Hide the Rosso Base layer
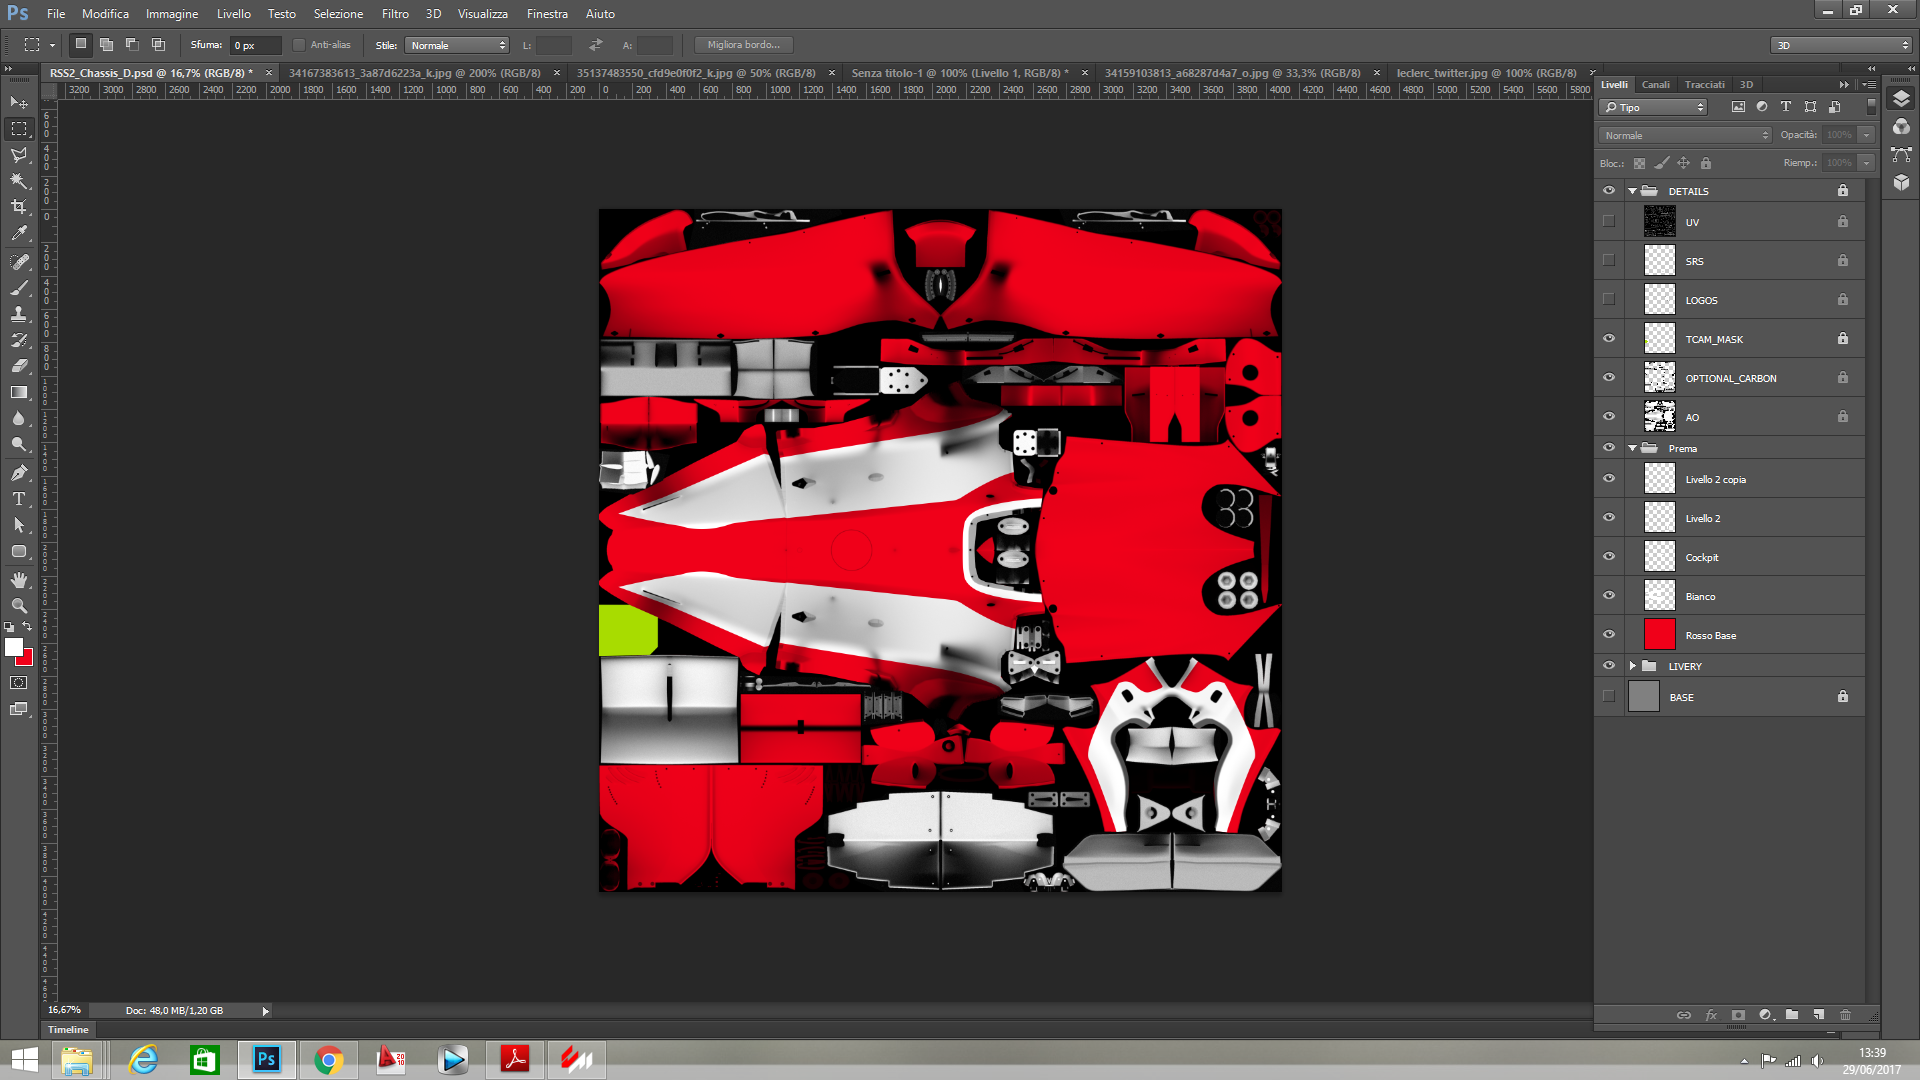 pos(1609,635)
